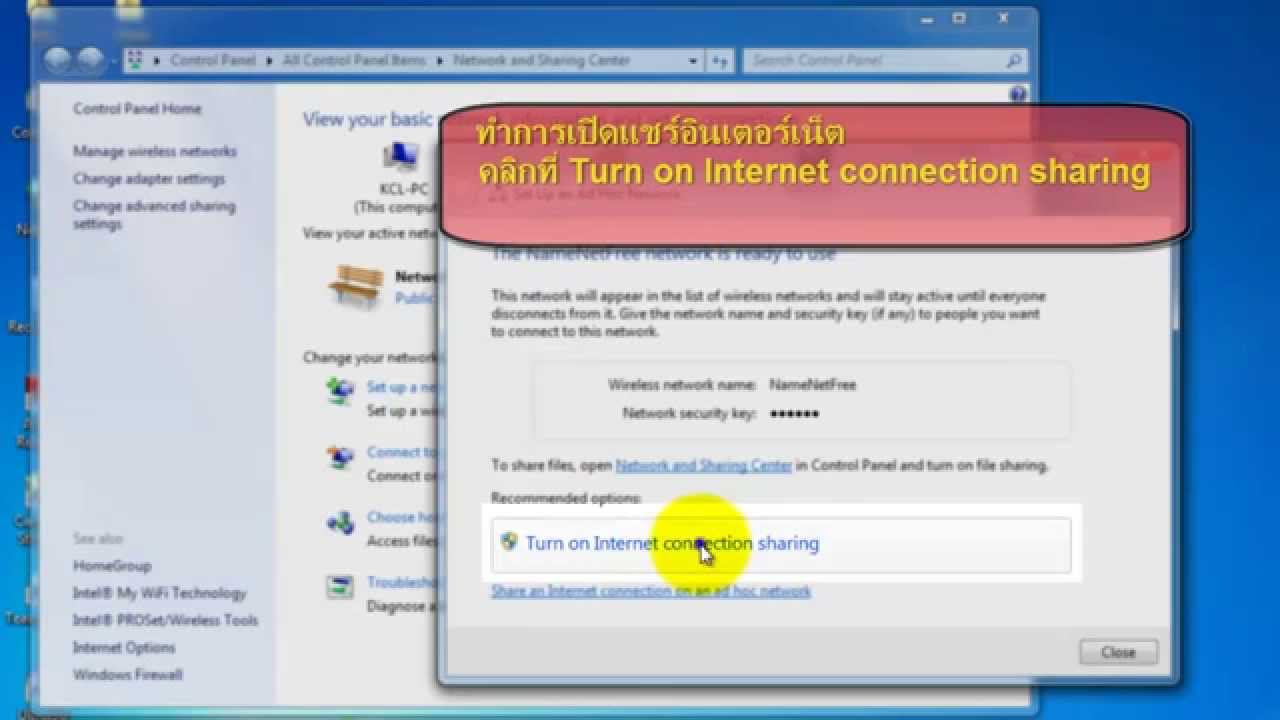Open the Network and Sharing Center link in the dialog
The height and width of the screenshot is (720, 1280).
[x=704, y=465]
